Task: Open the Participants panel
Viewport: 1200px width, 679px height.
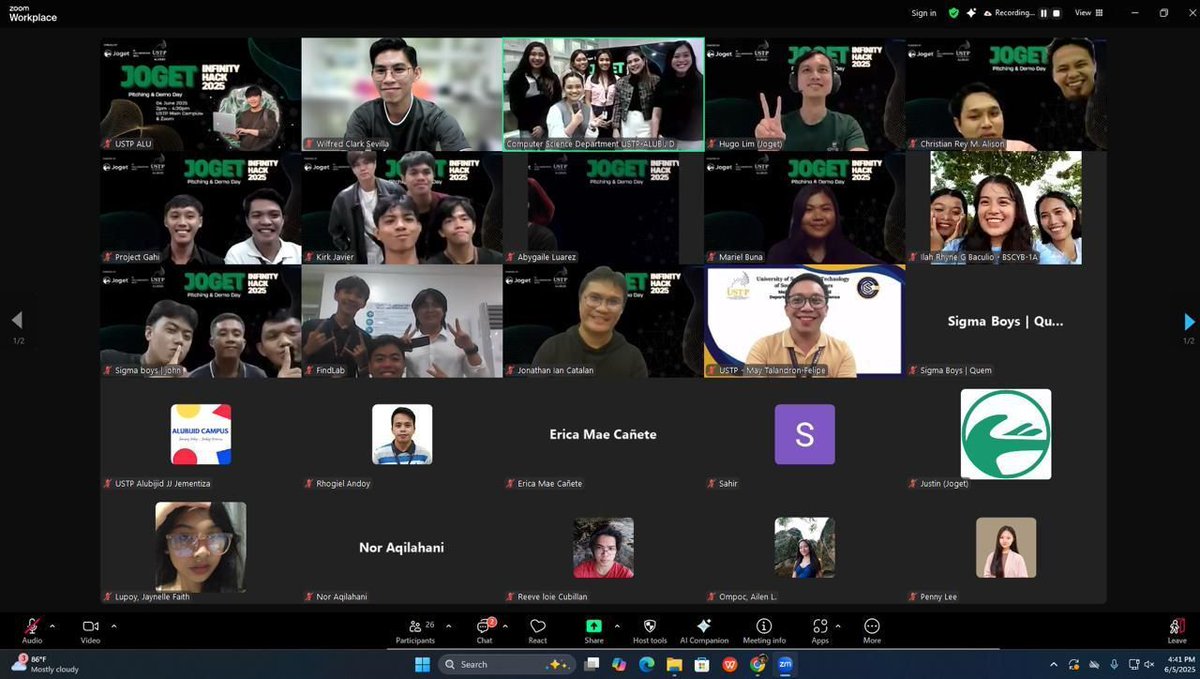Action: (415, 630)
